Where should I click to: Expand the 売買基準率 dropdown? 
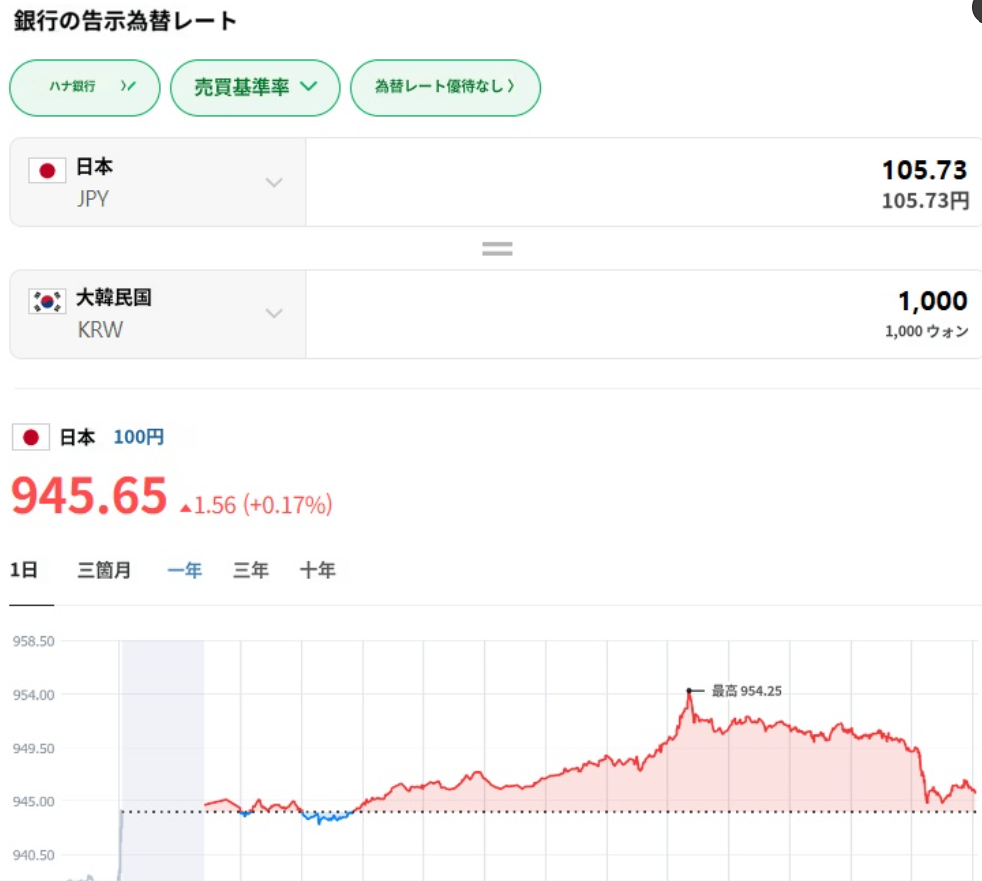255,87
